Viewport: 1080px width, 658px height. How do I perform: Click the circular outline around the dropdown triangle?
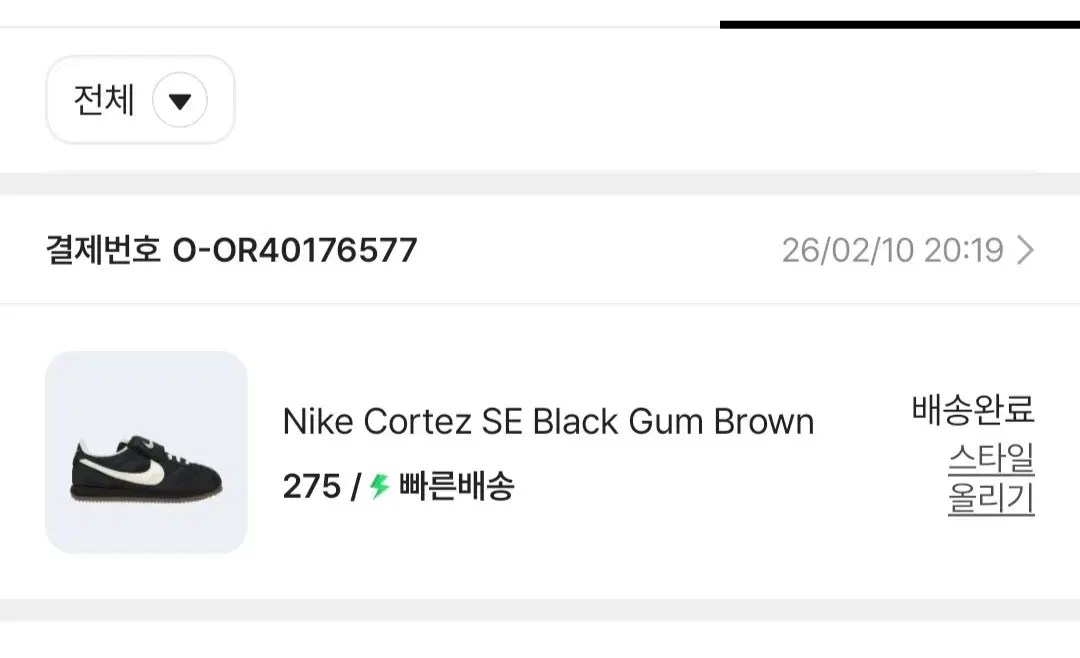tap(180, 100)
